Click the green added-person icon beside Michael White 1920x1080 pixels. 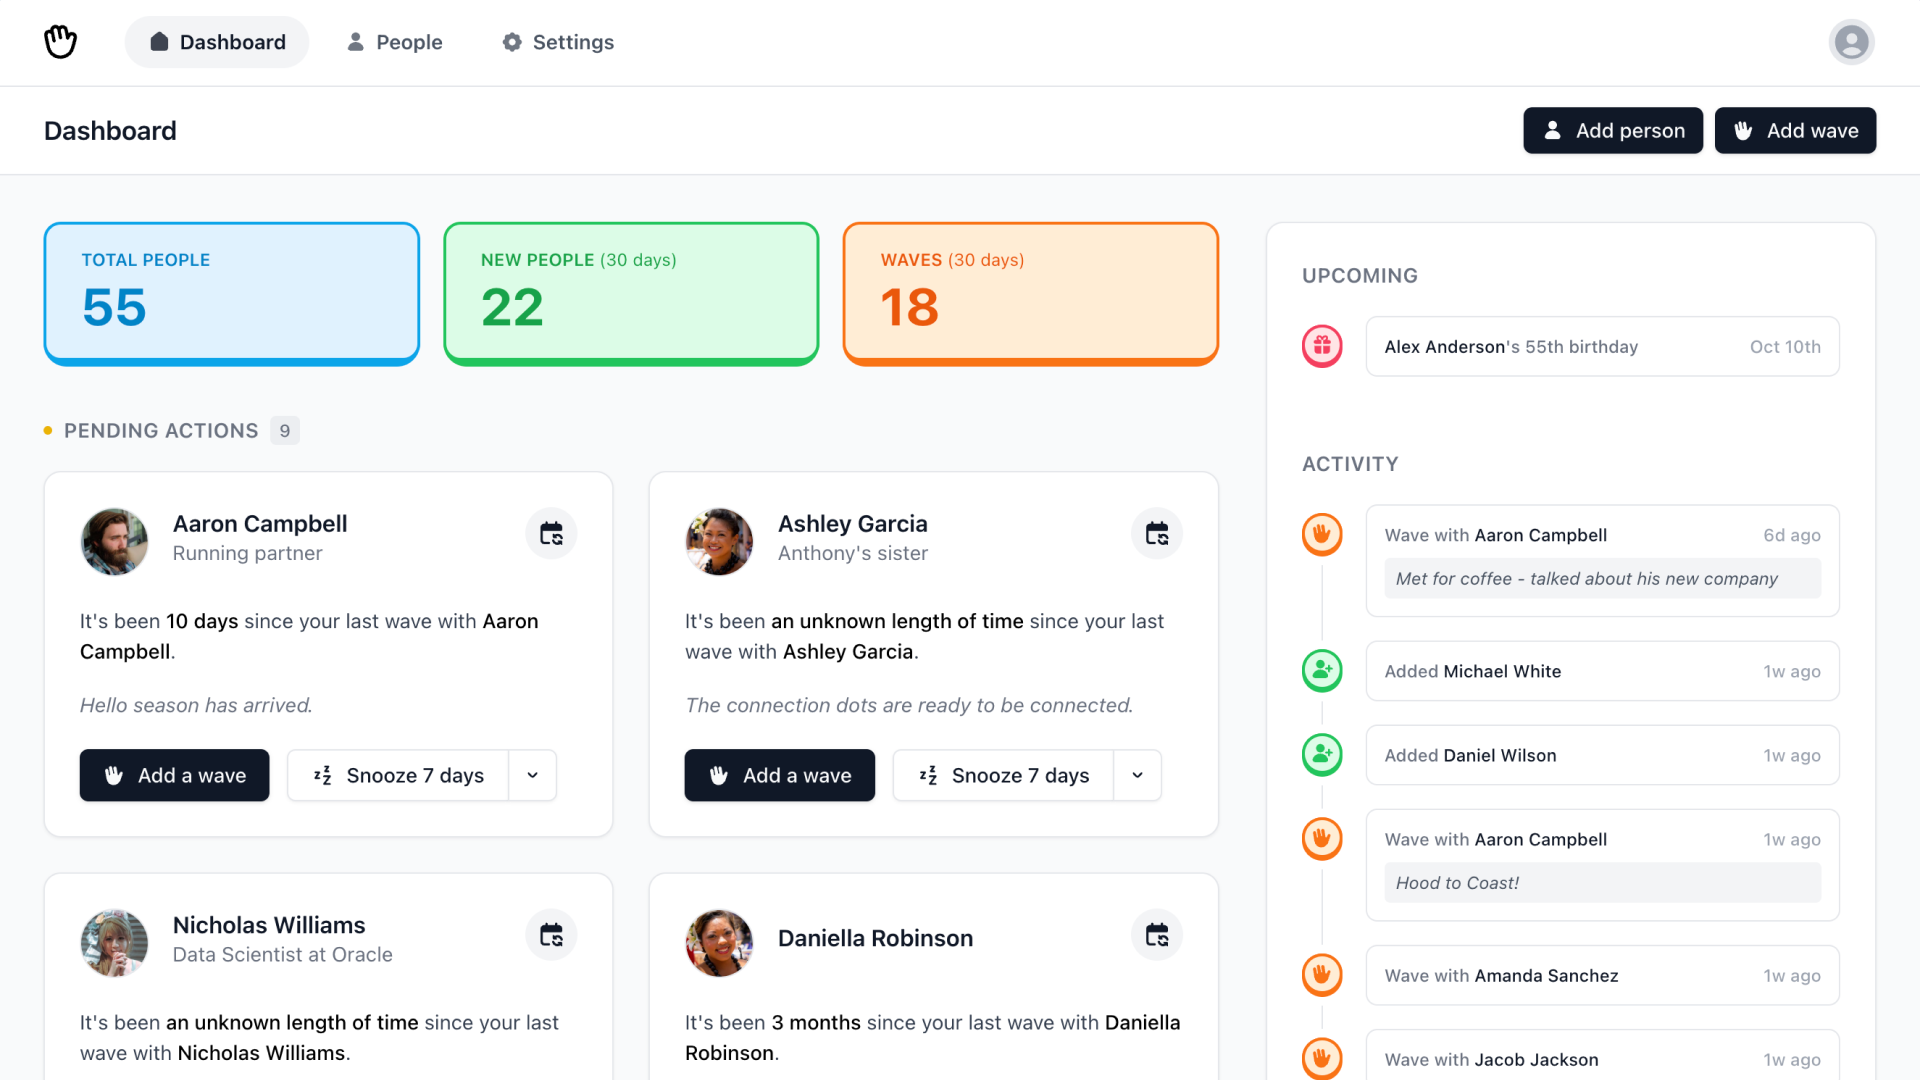[x=1322, y=671]
